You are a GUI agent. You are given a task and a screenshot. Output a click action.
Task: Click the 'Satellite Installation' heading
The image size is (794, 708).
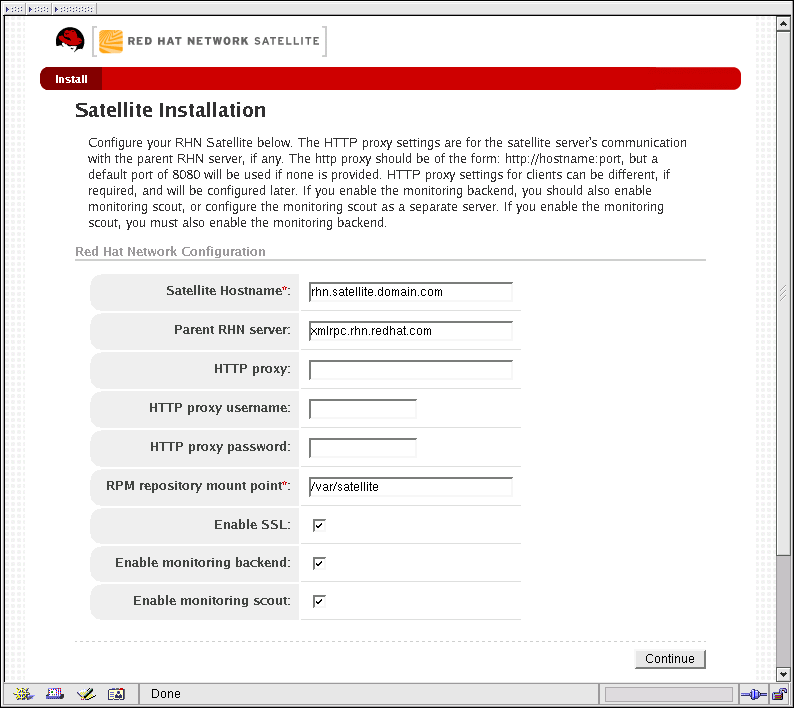pos(170,110)
